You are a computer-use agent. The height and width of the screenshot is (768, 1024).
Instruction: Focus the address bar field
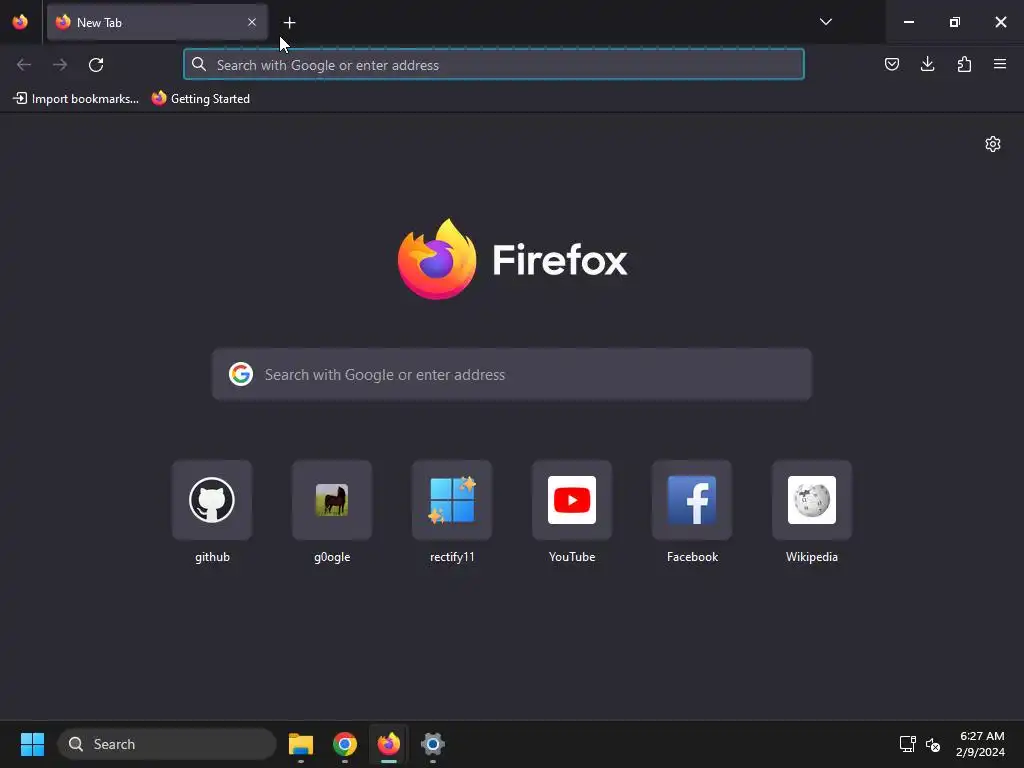[494, 65]
